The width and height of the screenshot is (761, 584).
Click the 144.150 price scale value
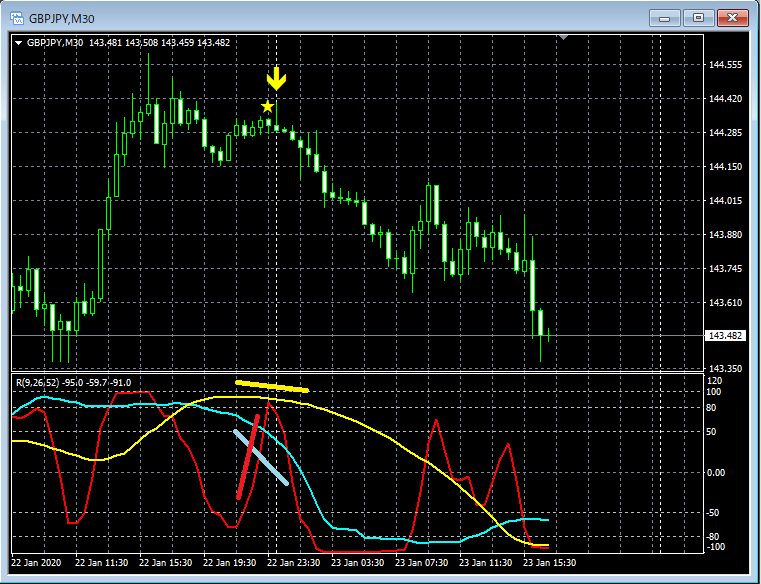coord(725,167)
